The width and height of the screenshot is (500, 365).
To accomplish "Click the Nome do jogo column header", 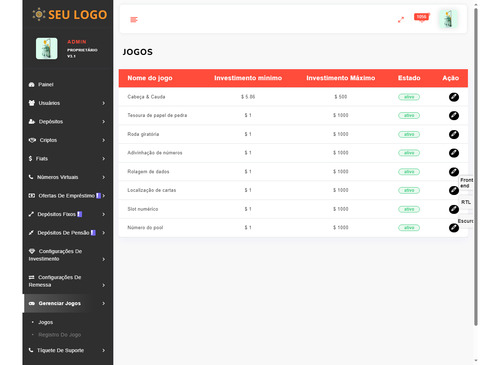I will coord(150,78).
